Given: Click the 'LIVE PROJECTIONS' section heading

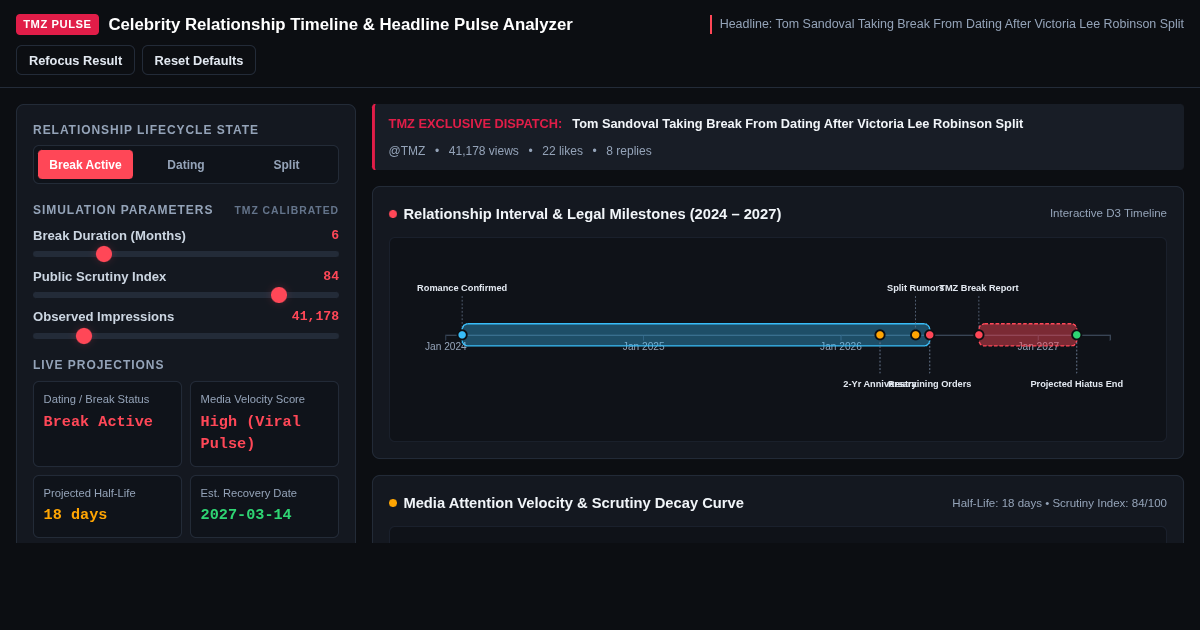Looking at the screenshot, I should pos(99,365).
